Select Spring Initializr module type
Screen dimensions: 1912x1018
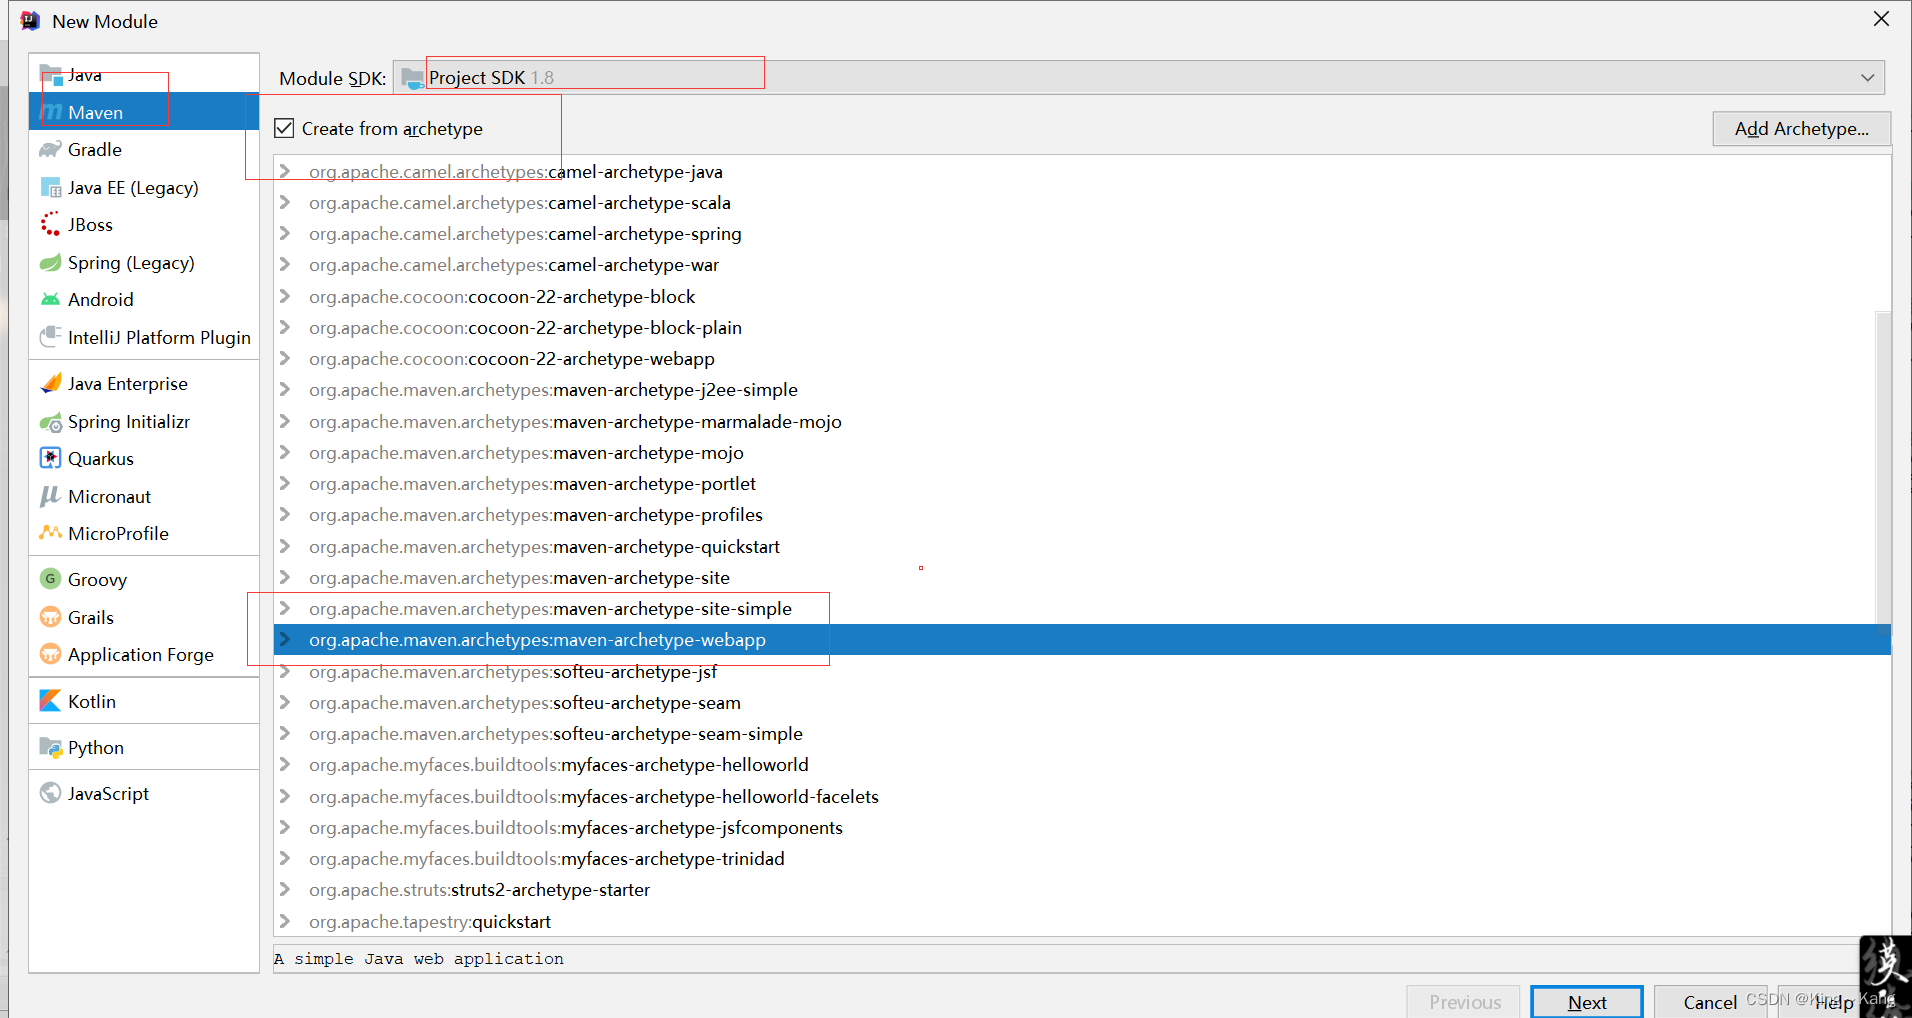[x=144, y=421]
